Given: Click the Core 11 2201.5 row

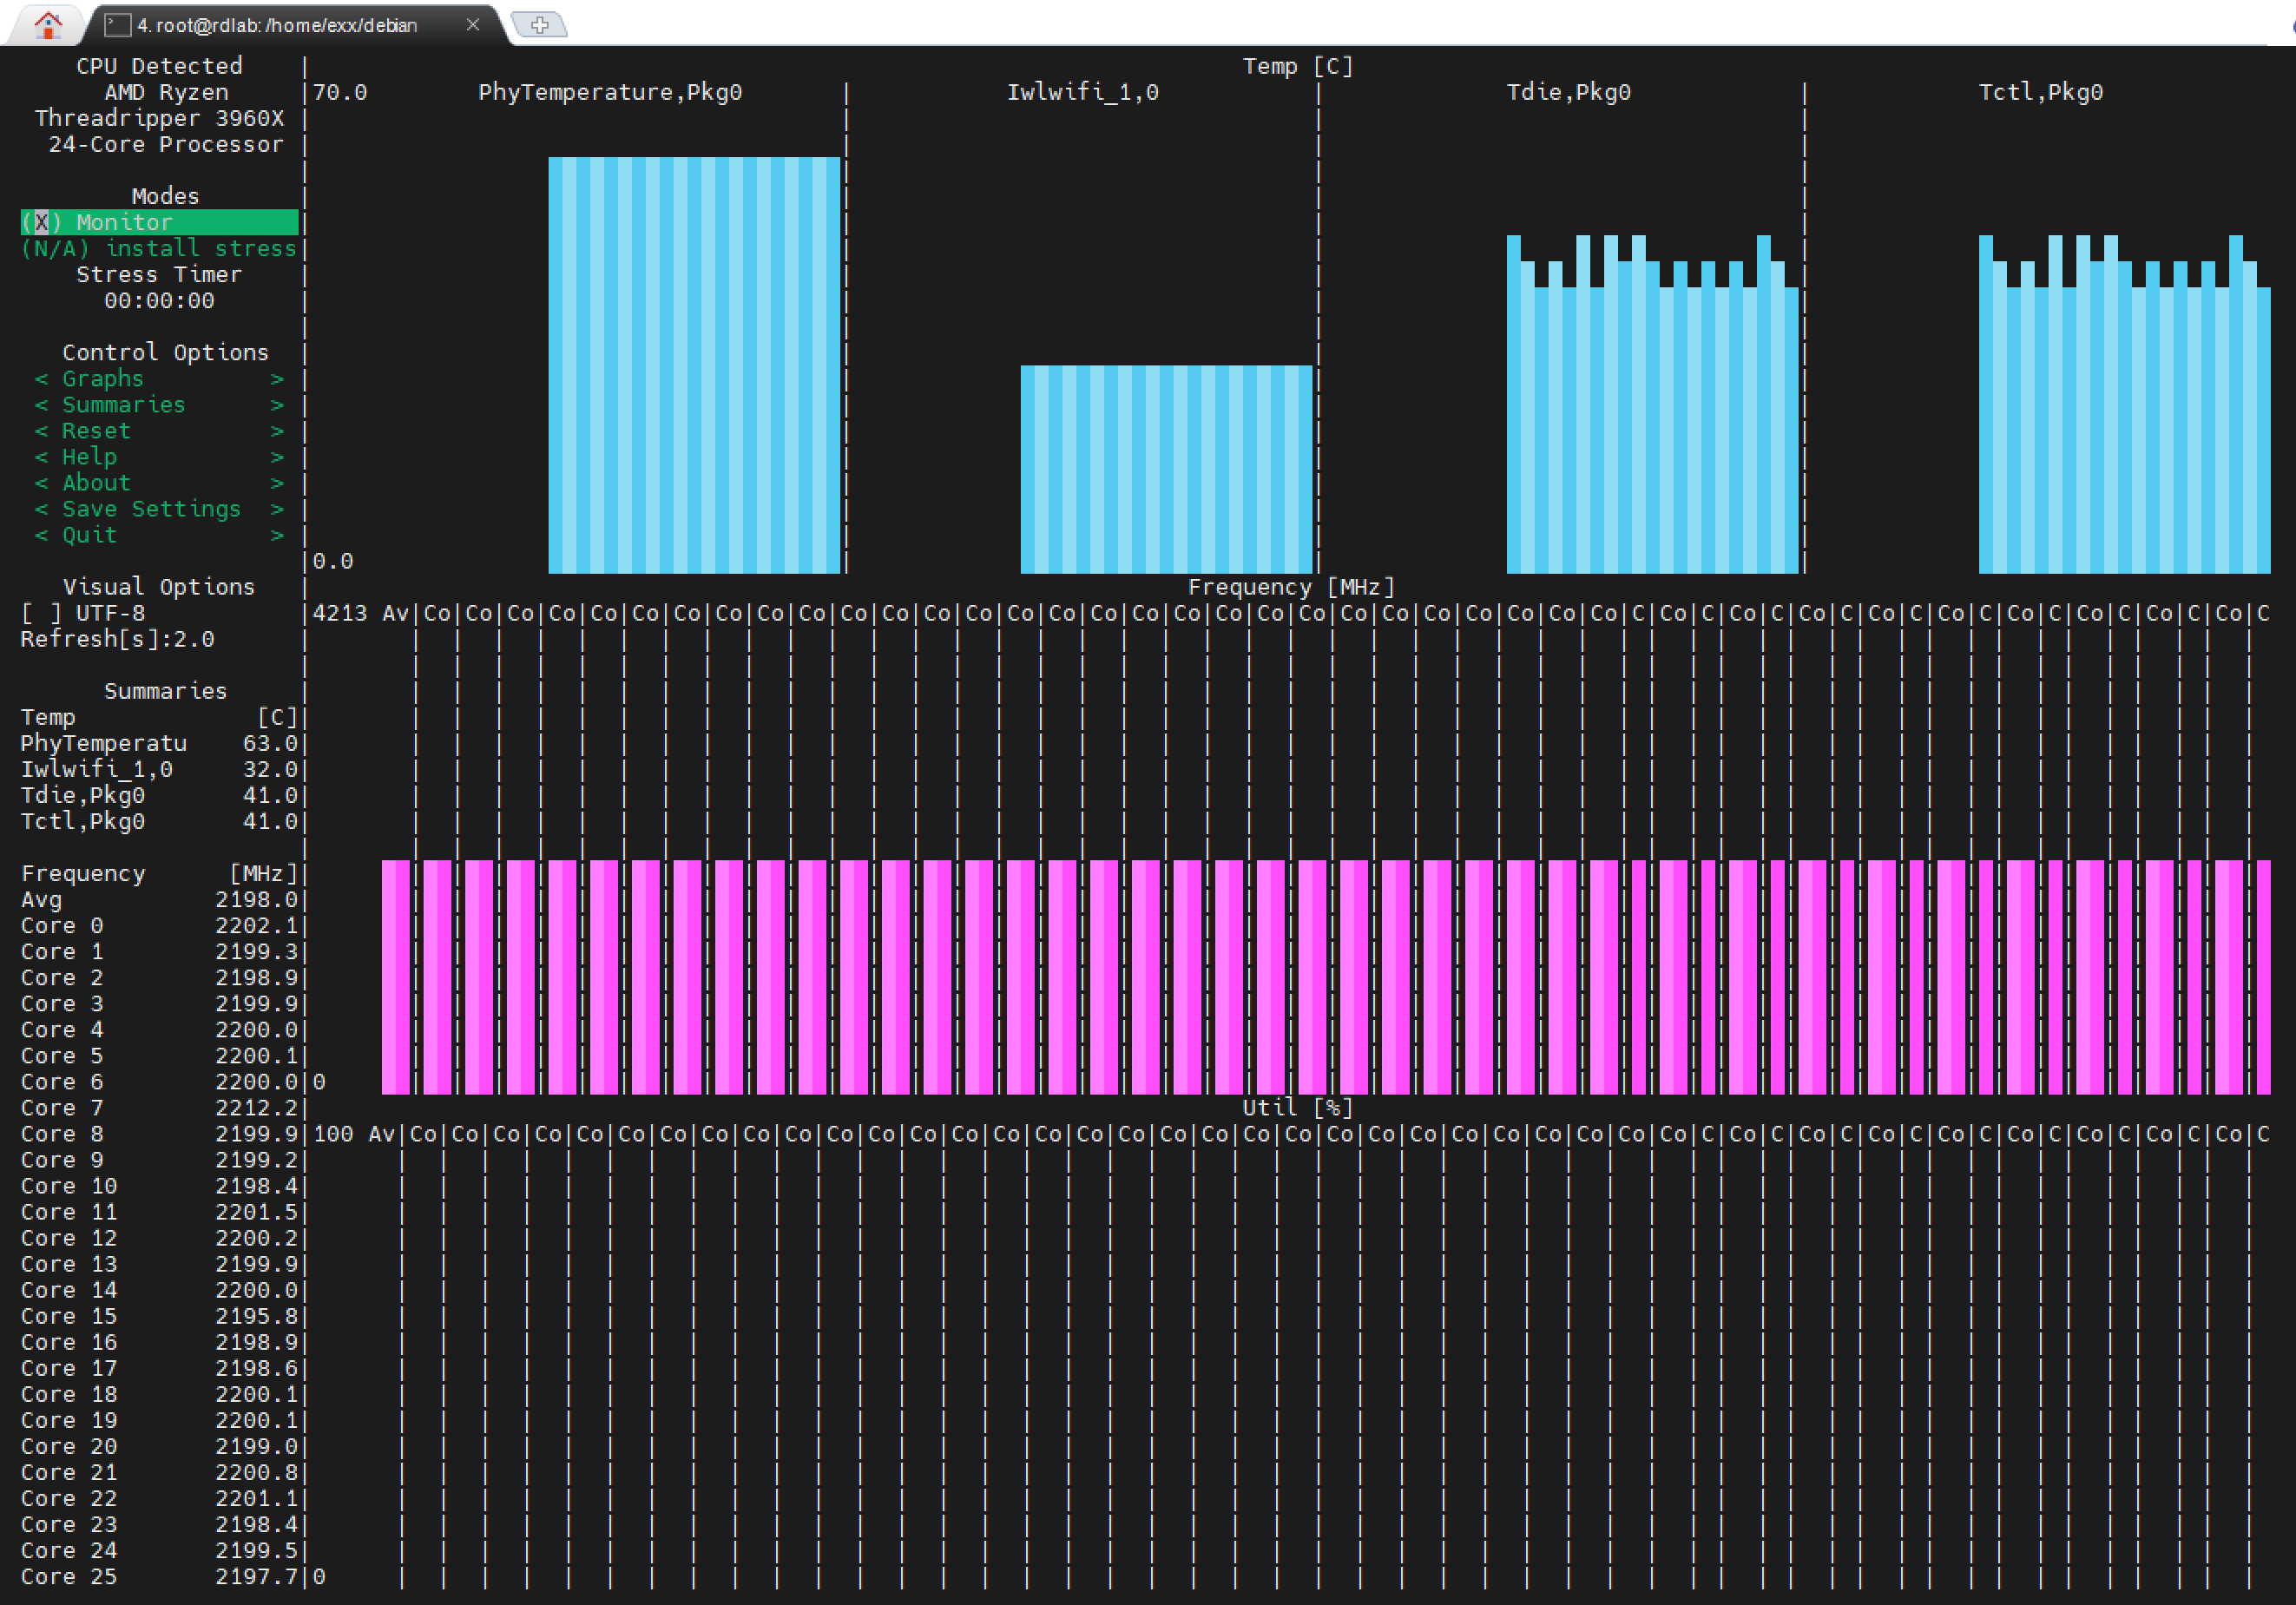Looking at the screenshot, I should click(159, 1212).
